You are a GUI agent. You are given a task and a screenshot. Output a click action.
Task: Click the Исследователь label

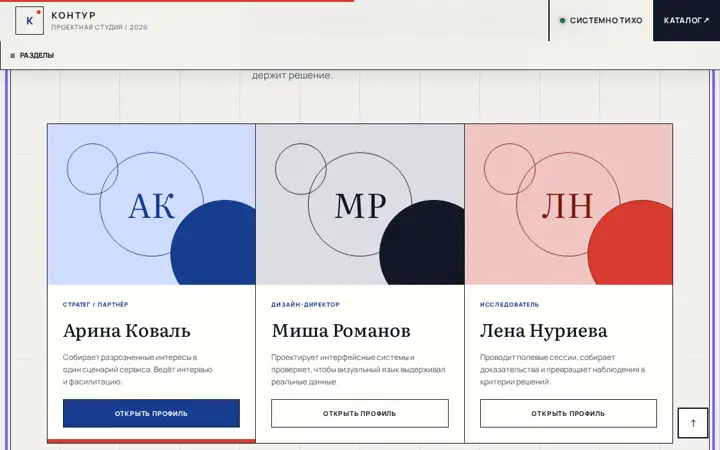(509, 304)
